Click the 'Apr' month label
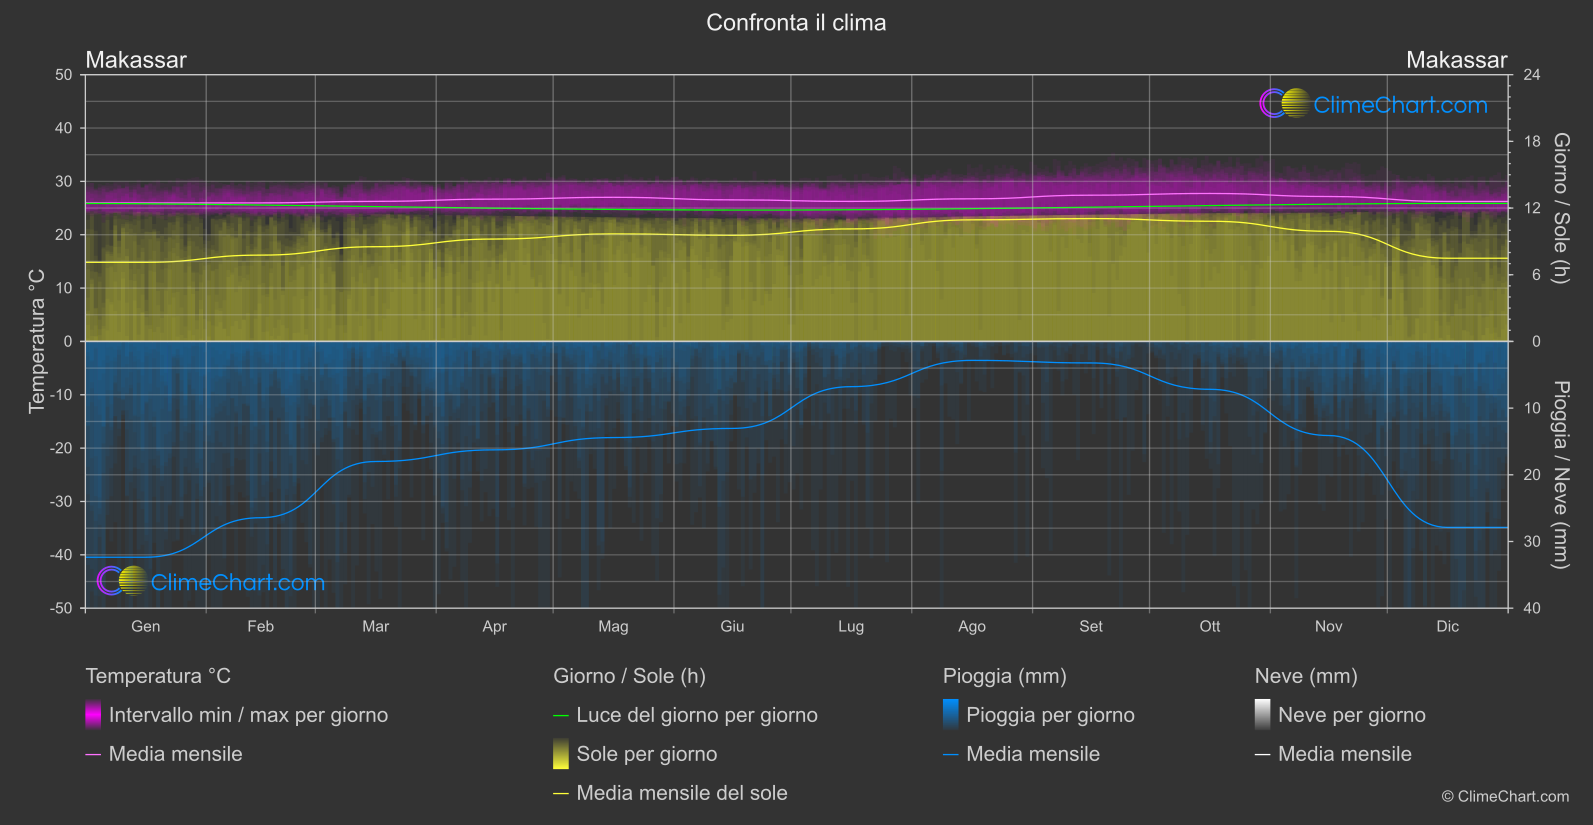 pyautogui.click(x=494, y=626)
